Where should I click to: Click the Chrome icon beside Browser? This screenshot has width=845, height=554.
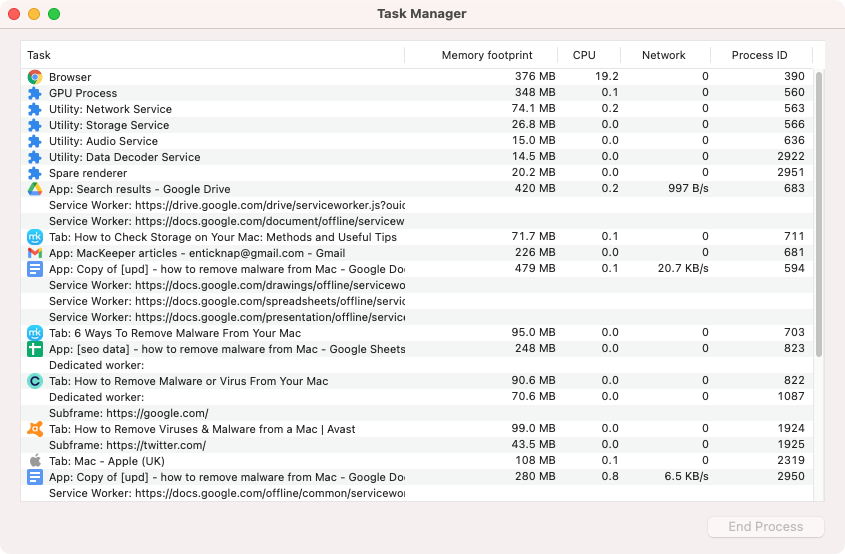point(34,77)
